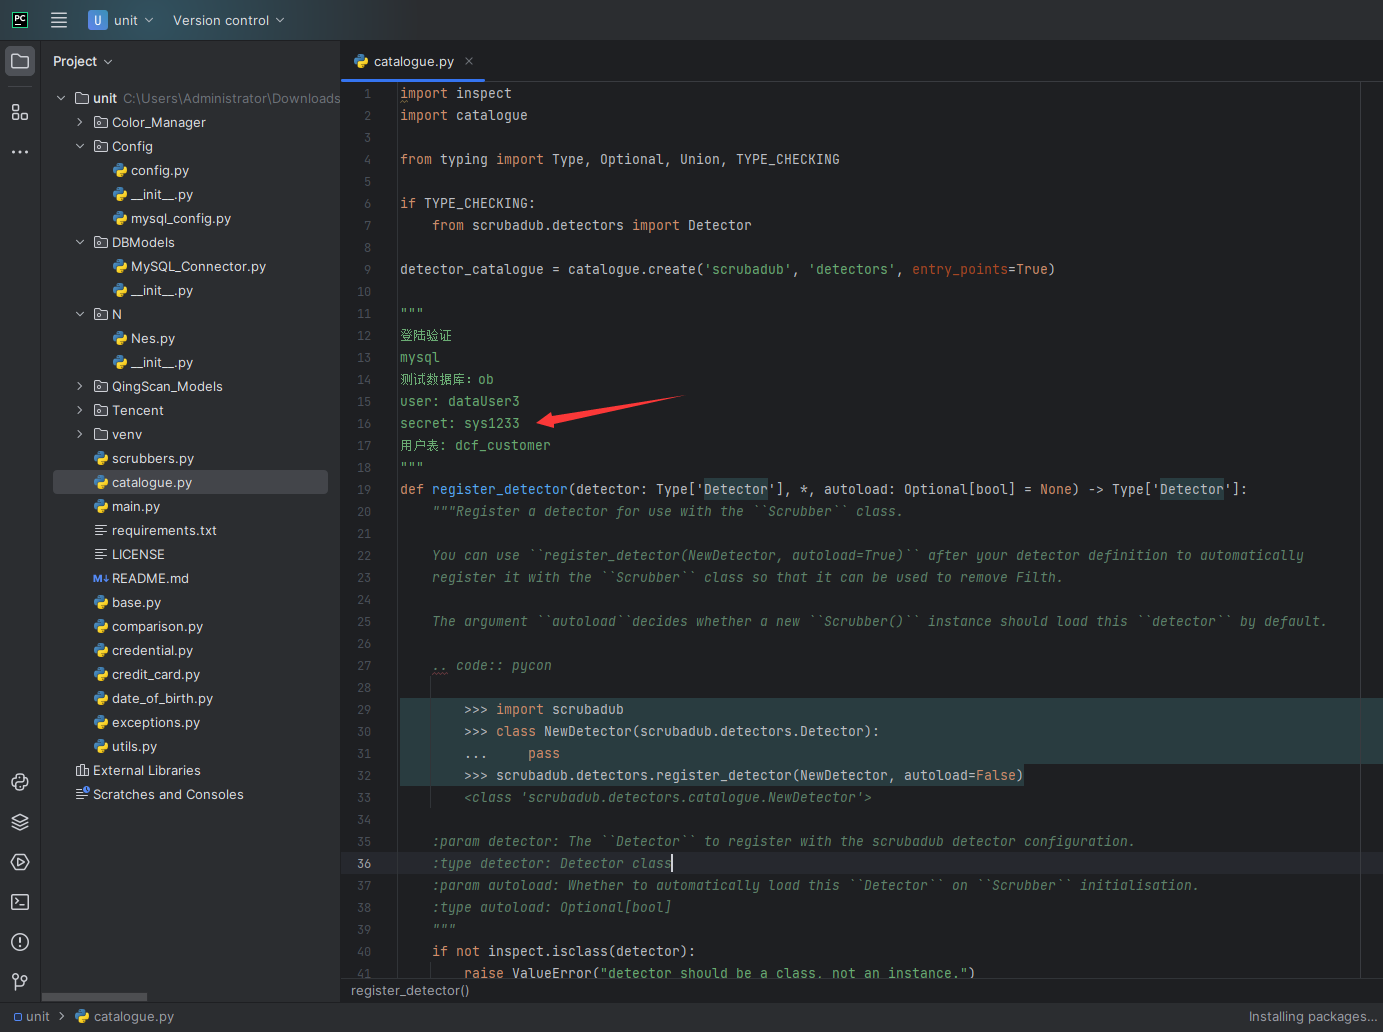Collapse the Config folder
This screenshot has height=1032, width=1383.
pyautogui.click(x=80, y=146)
